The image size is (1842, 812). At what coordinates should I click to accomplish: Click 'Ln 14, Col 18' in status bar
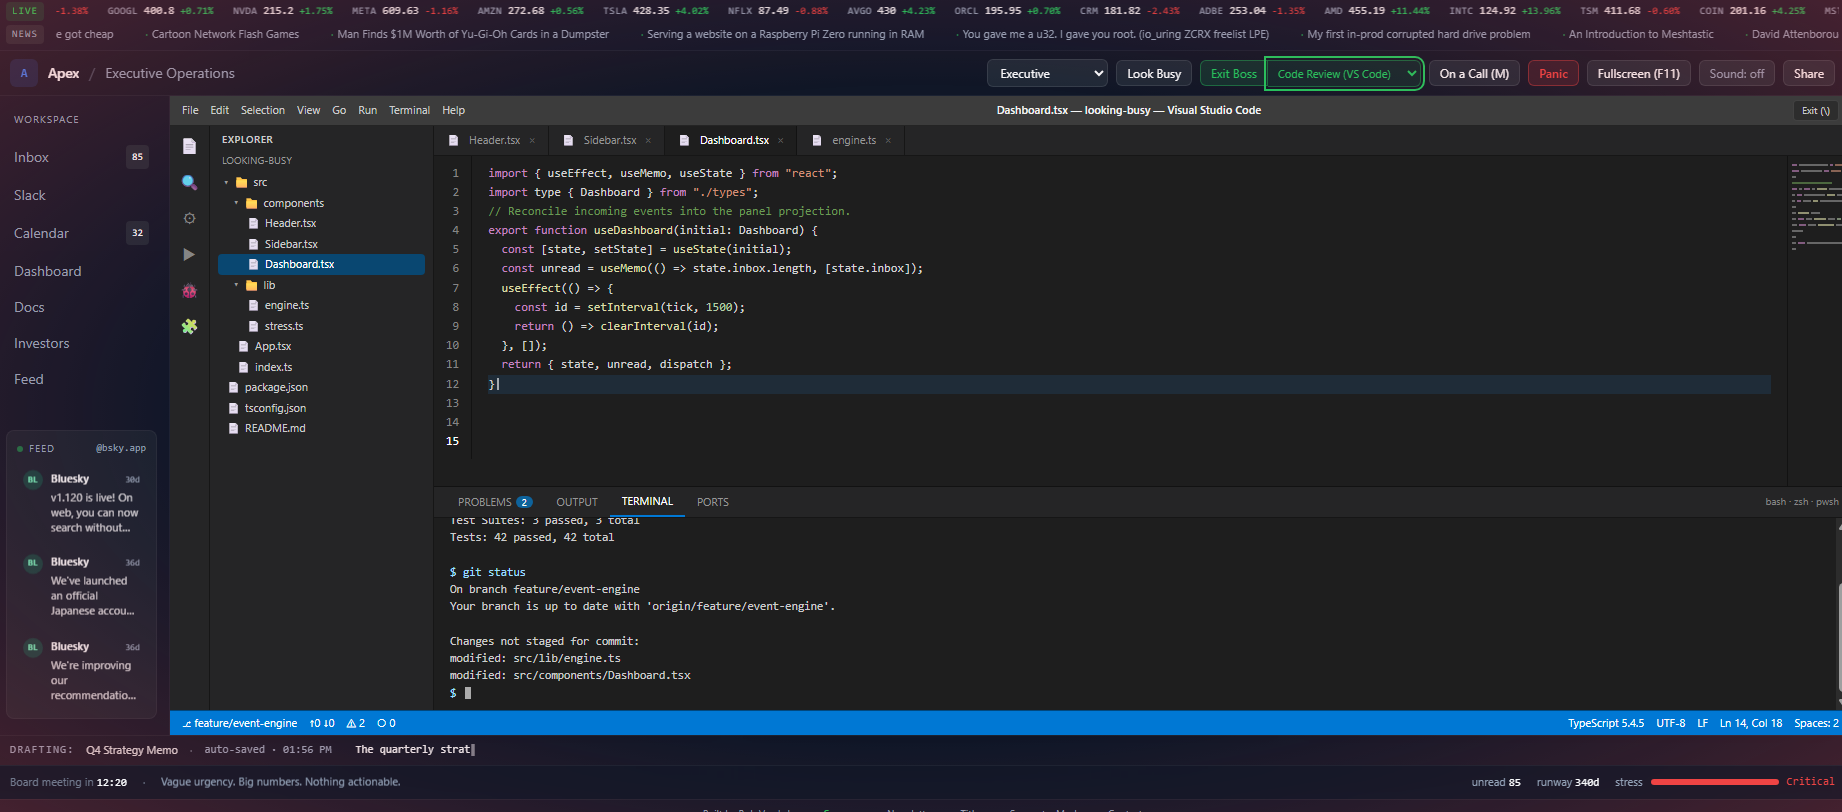click(x=1750, y=723)
